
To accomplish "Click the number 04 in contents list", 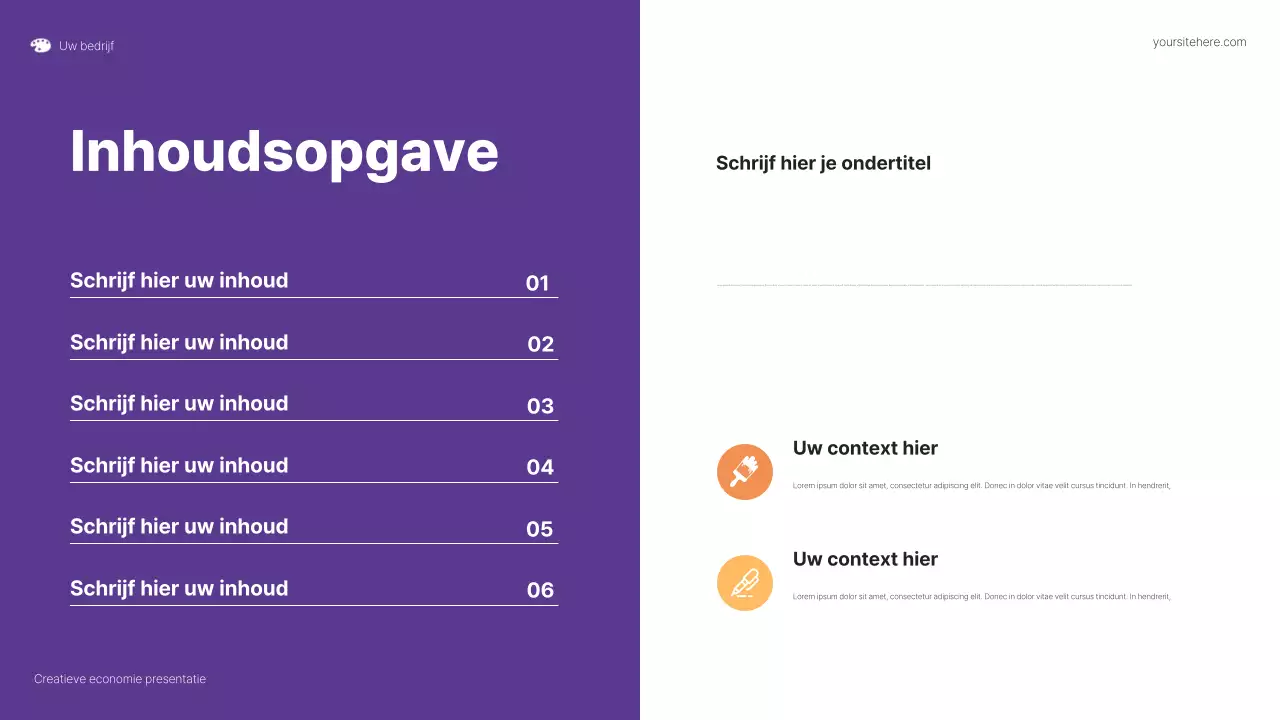I will click(540, 467).
